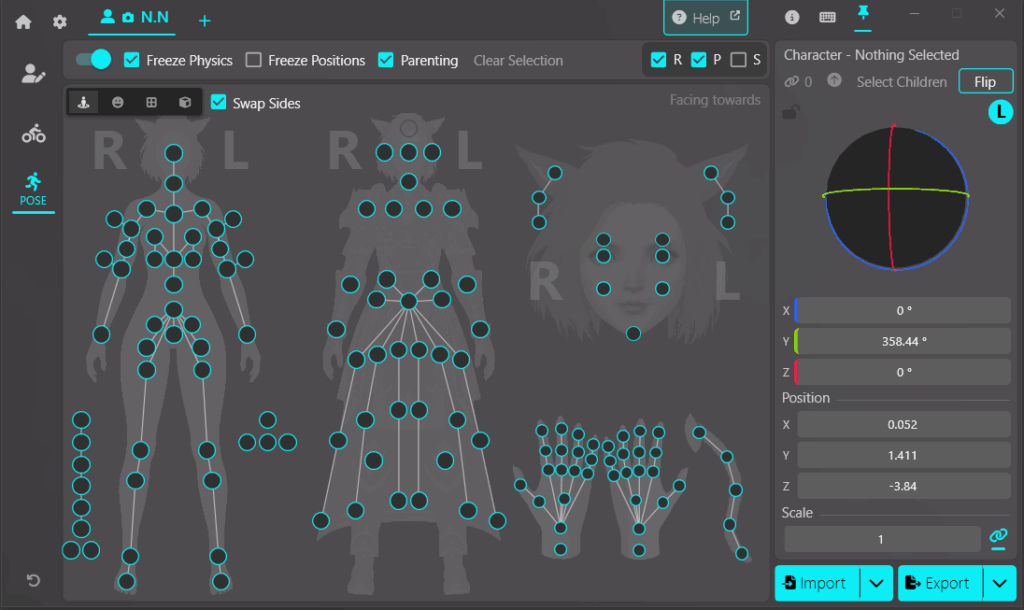Enable the Freeze Positions checkbox
The width and height of the screenshot is (1024, 610).
[x=254, y=60]
